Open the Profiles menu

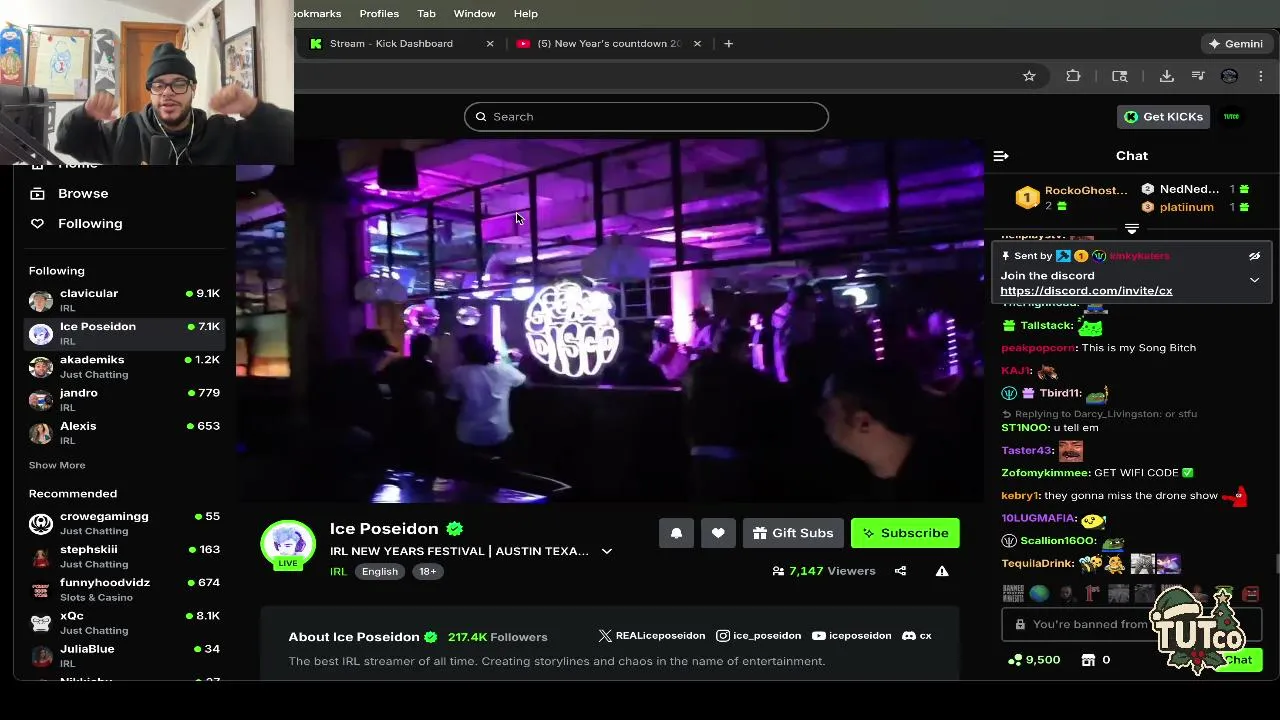379,14
